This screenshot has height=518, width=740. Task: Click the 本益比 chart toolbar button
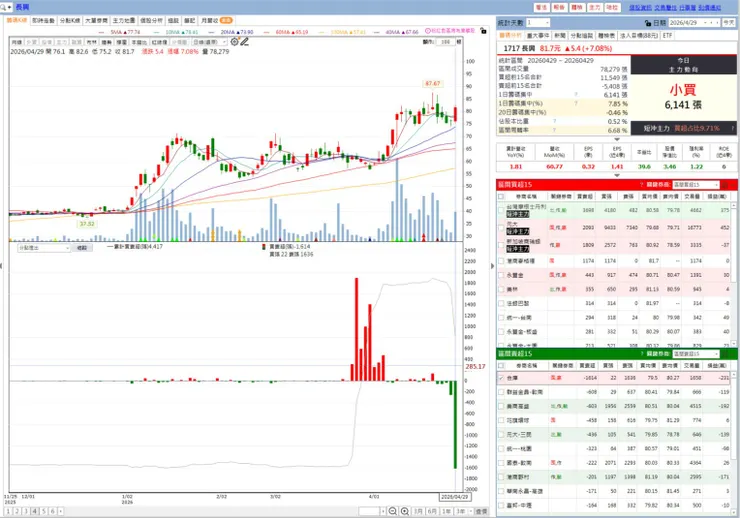[139, 42]
